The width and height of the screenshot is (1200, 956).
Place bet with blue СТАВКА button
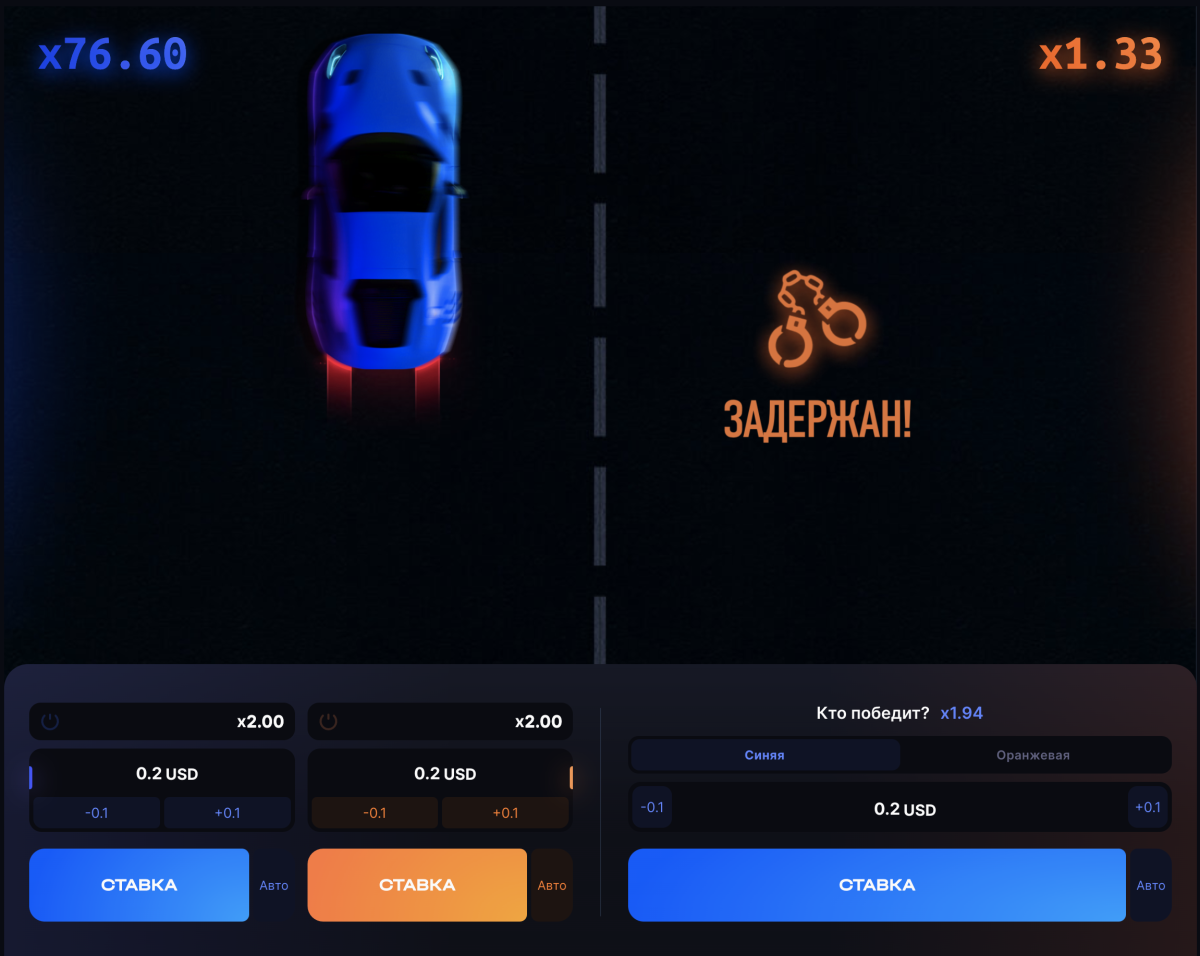tap(139, 885)
